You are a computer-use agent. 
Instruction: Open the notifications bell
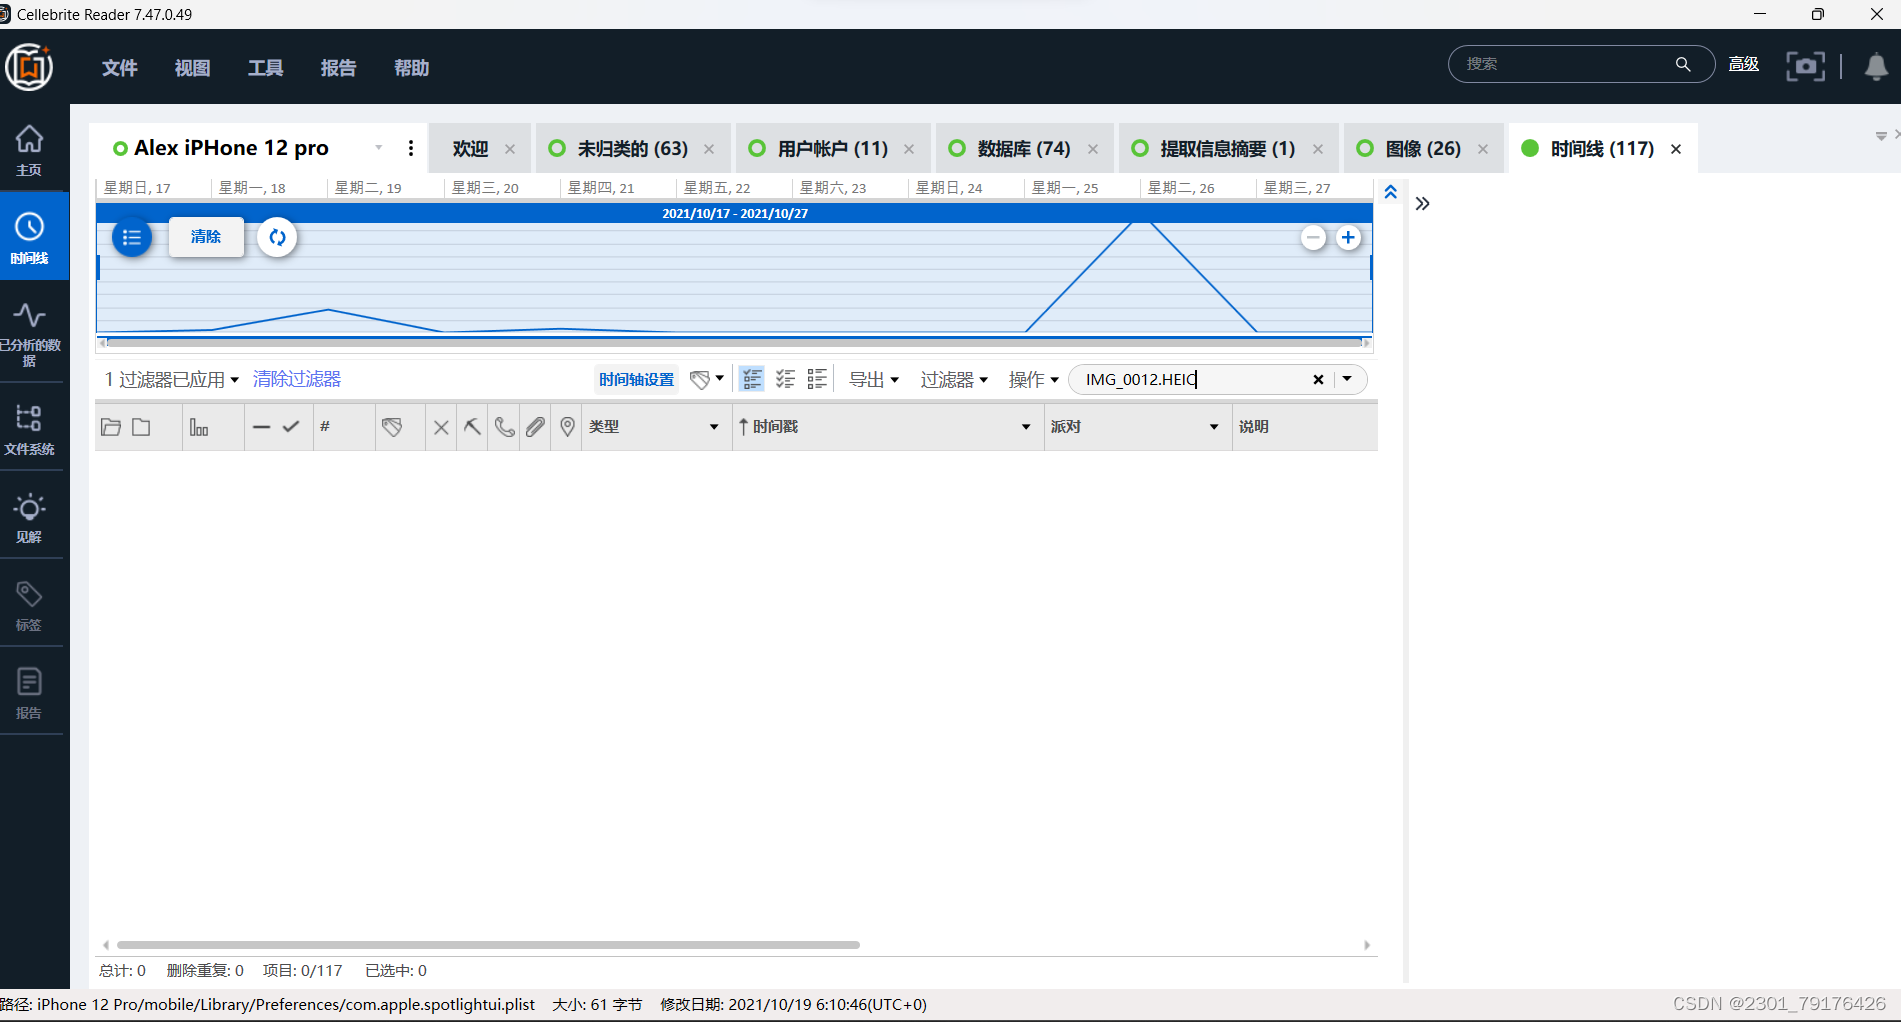click(x=1876, y=66)
